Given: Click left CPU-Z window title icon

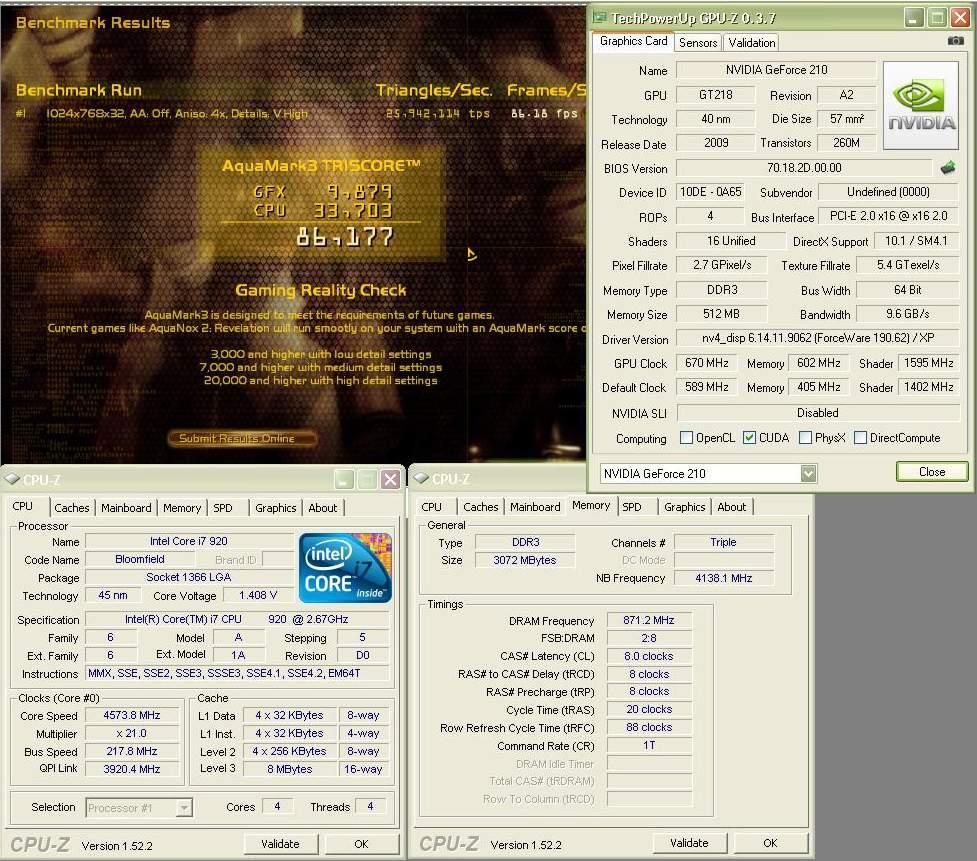Looking at the screenshot, I should pyautogui.click(x=12, y=479).
